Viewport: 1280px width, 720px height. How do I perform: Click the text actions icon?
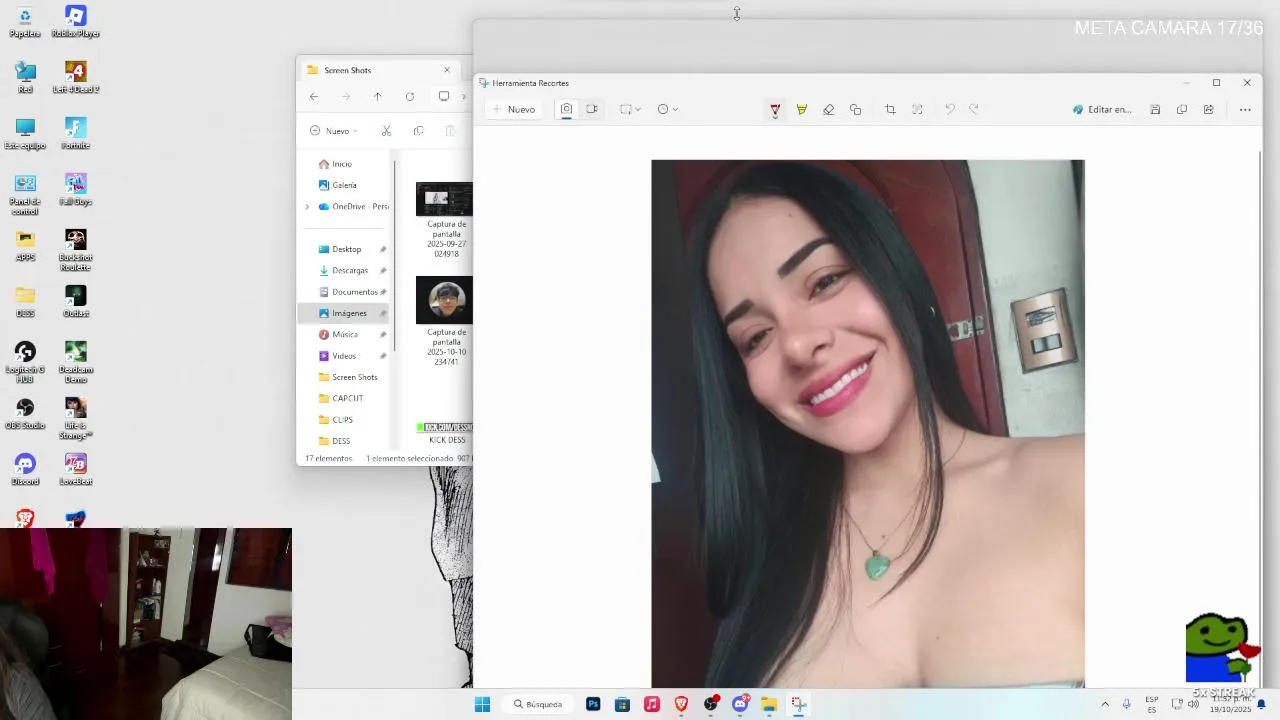click(917, 109)
